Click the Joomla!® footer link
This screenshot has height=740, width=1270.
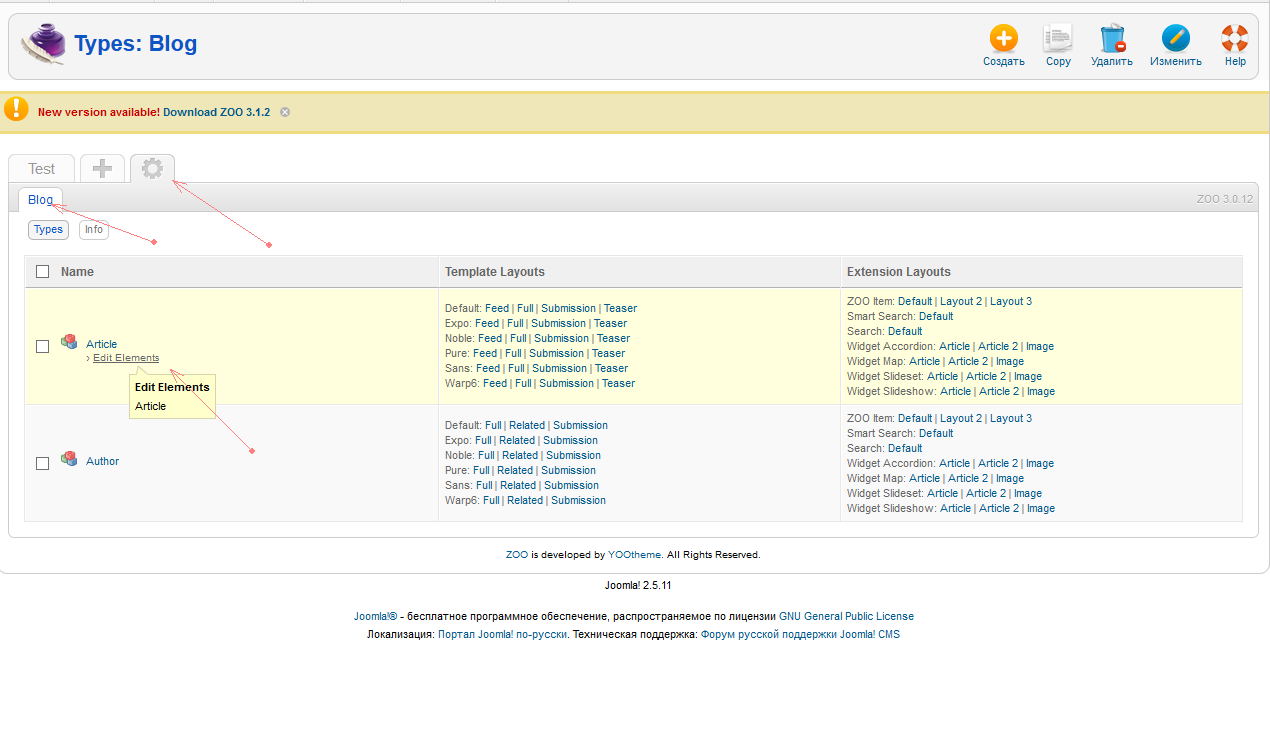375,616
